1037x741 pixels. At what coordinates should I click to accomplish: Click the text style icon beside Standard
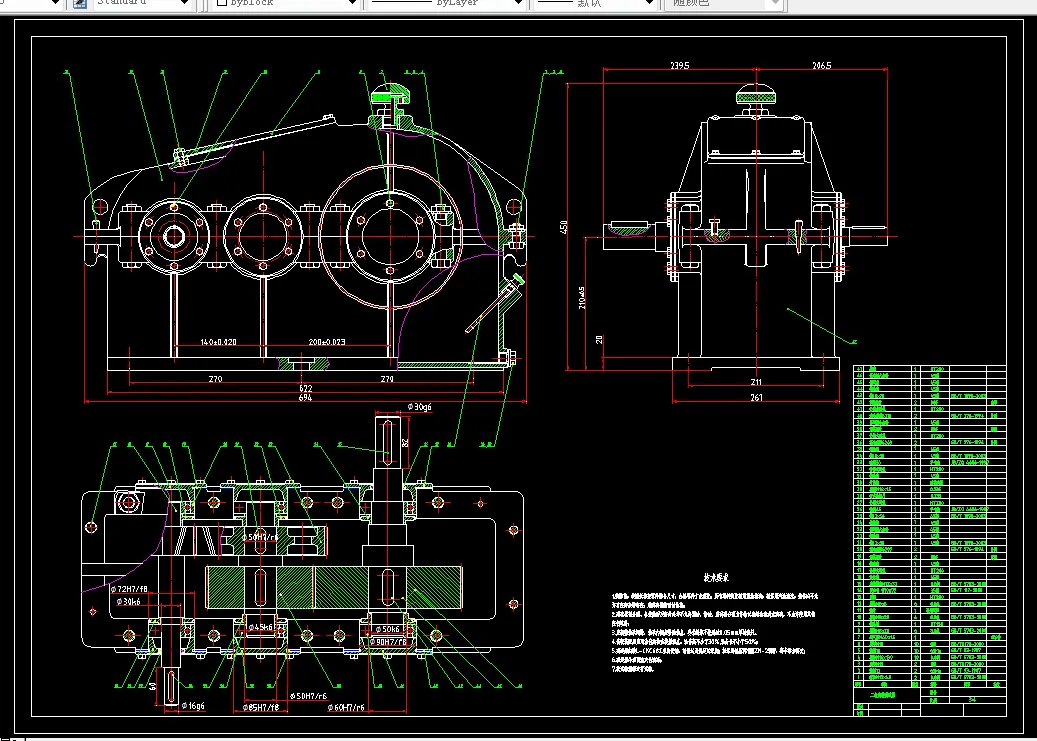[x=80, y=4]
